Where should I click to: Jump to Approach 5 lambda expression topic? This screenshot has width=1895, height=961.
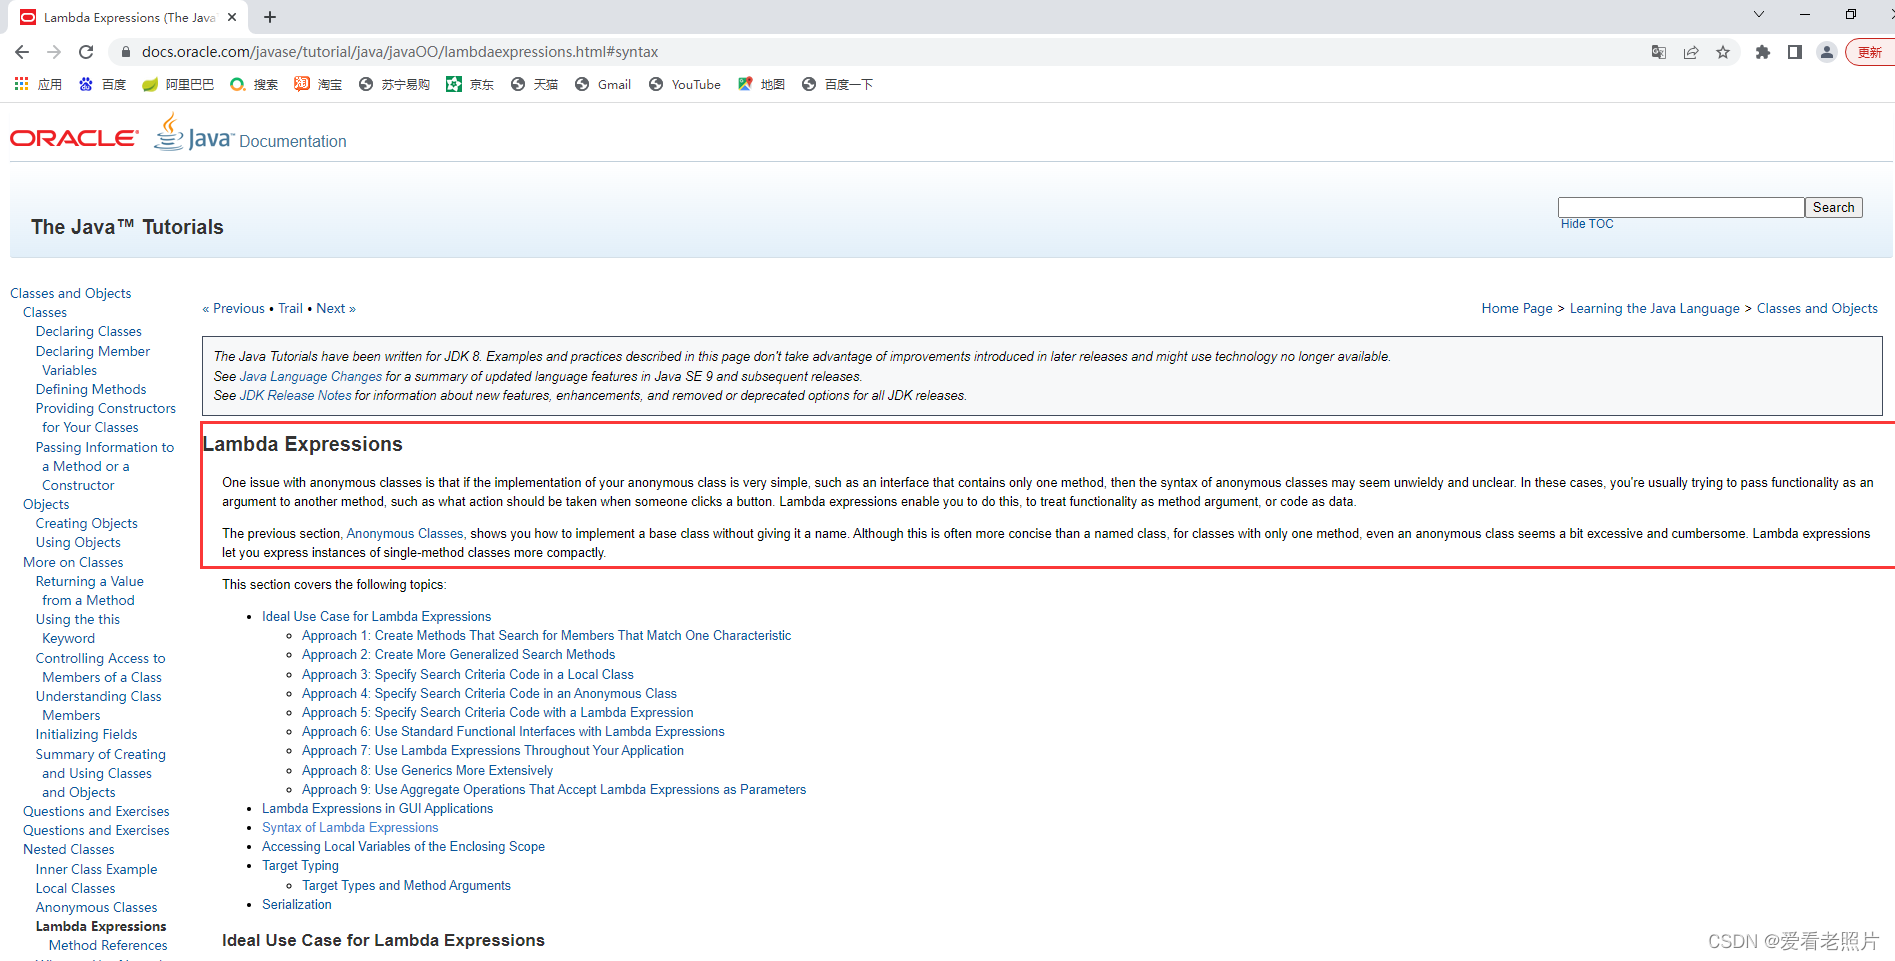point(498,713)
